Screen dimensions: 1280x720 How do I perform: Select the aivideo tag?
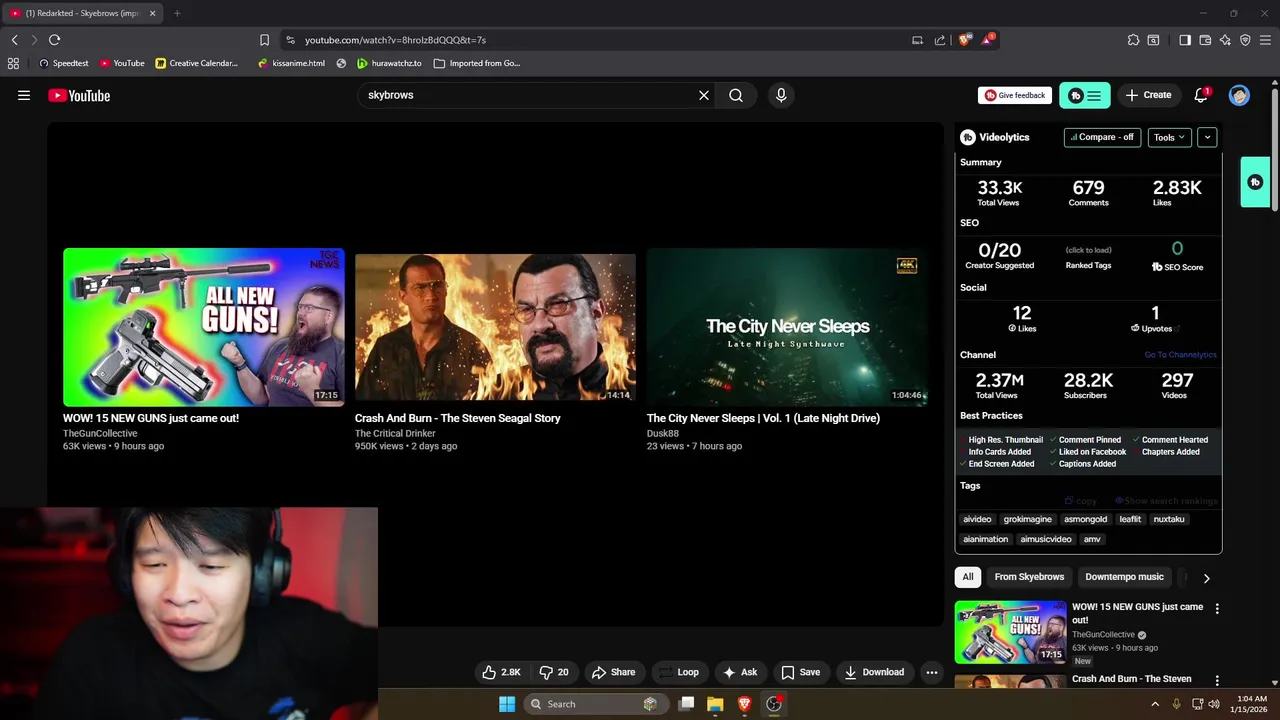[x=977, y=519]
